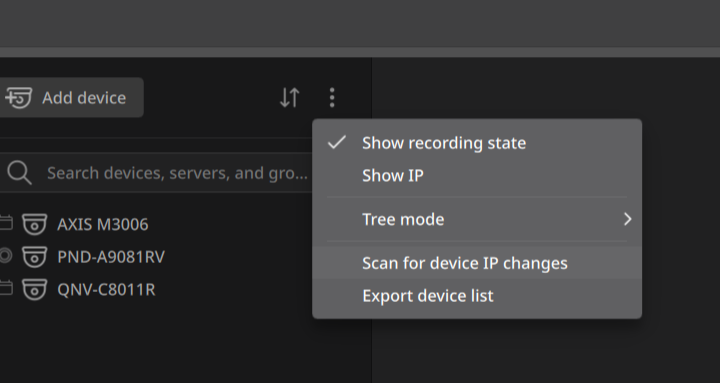
Task: Click the dome camera icon for PND-A9081RV
Action: click(x=35, y=257)
